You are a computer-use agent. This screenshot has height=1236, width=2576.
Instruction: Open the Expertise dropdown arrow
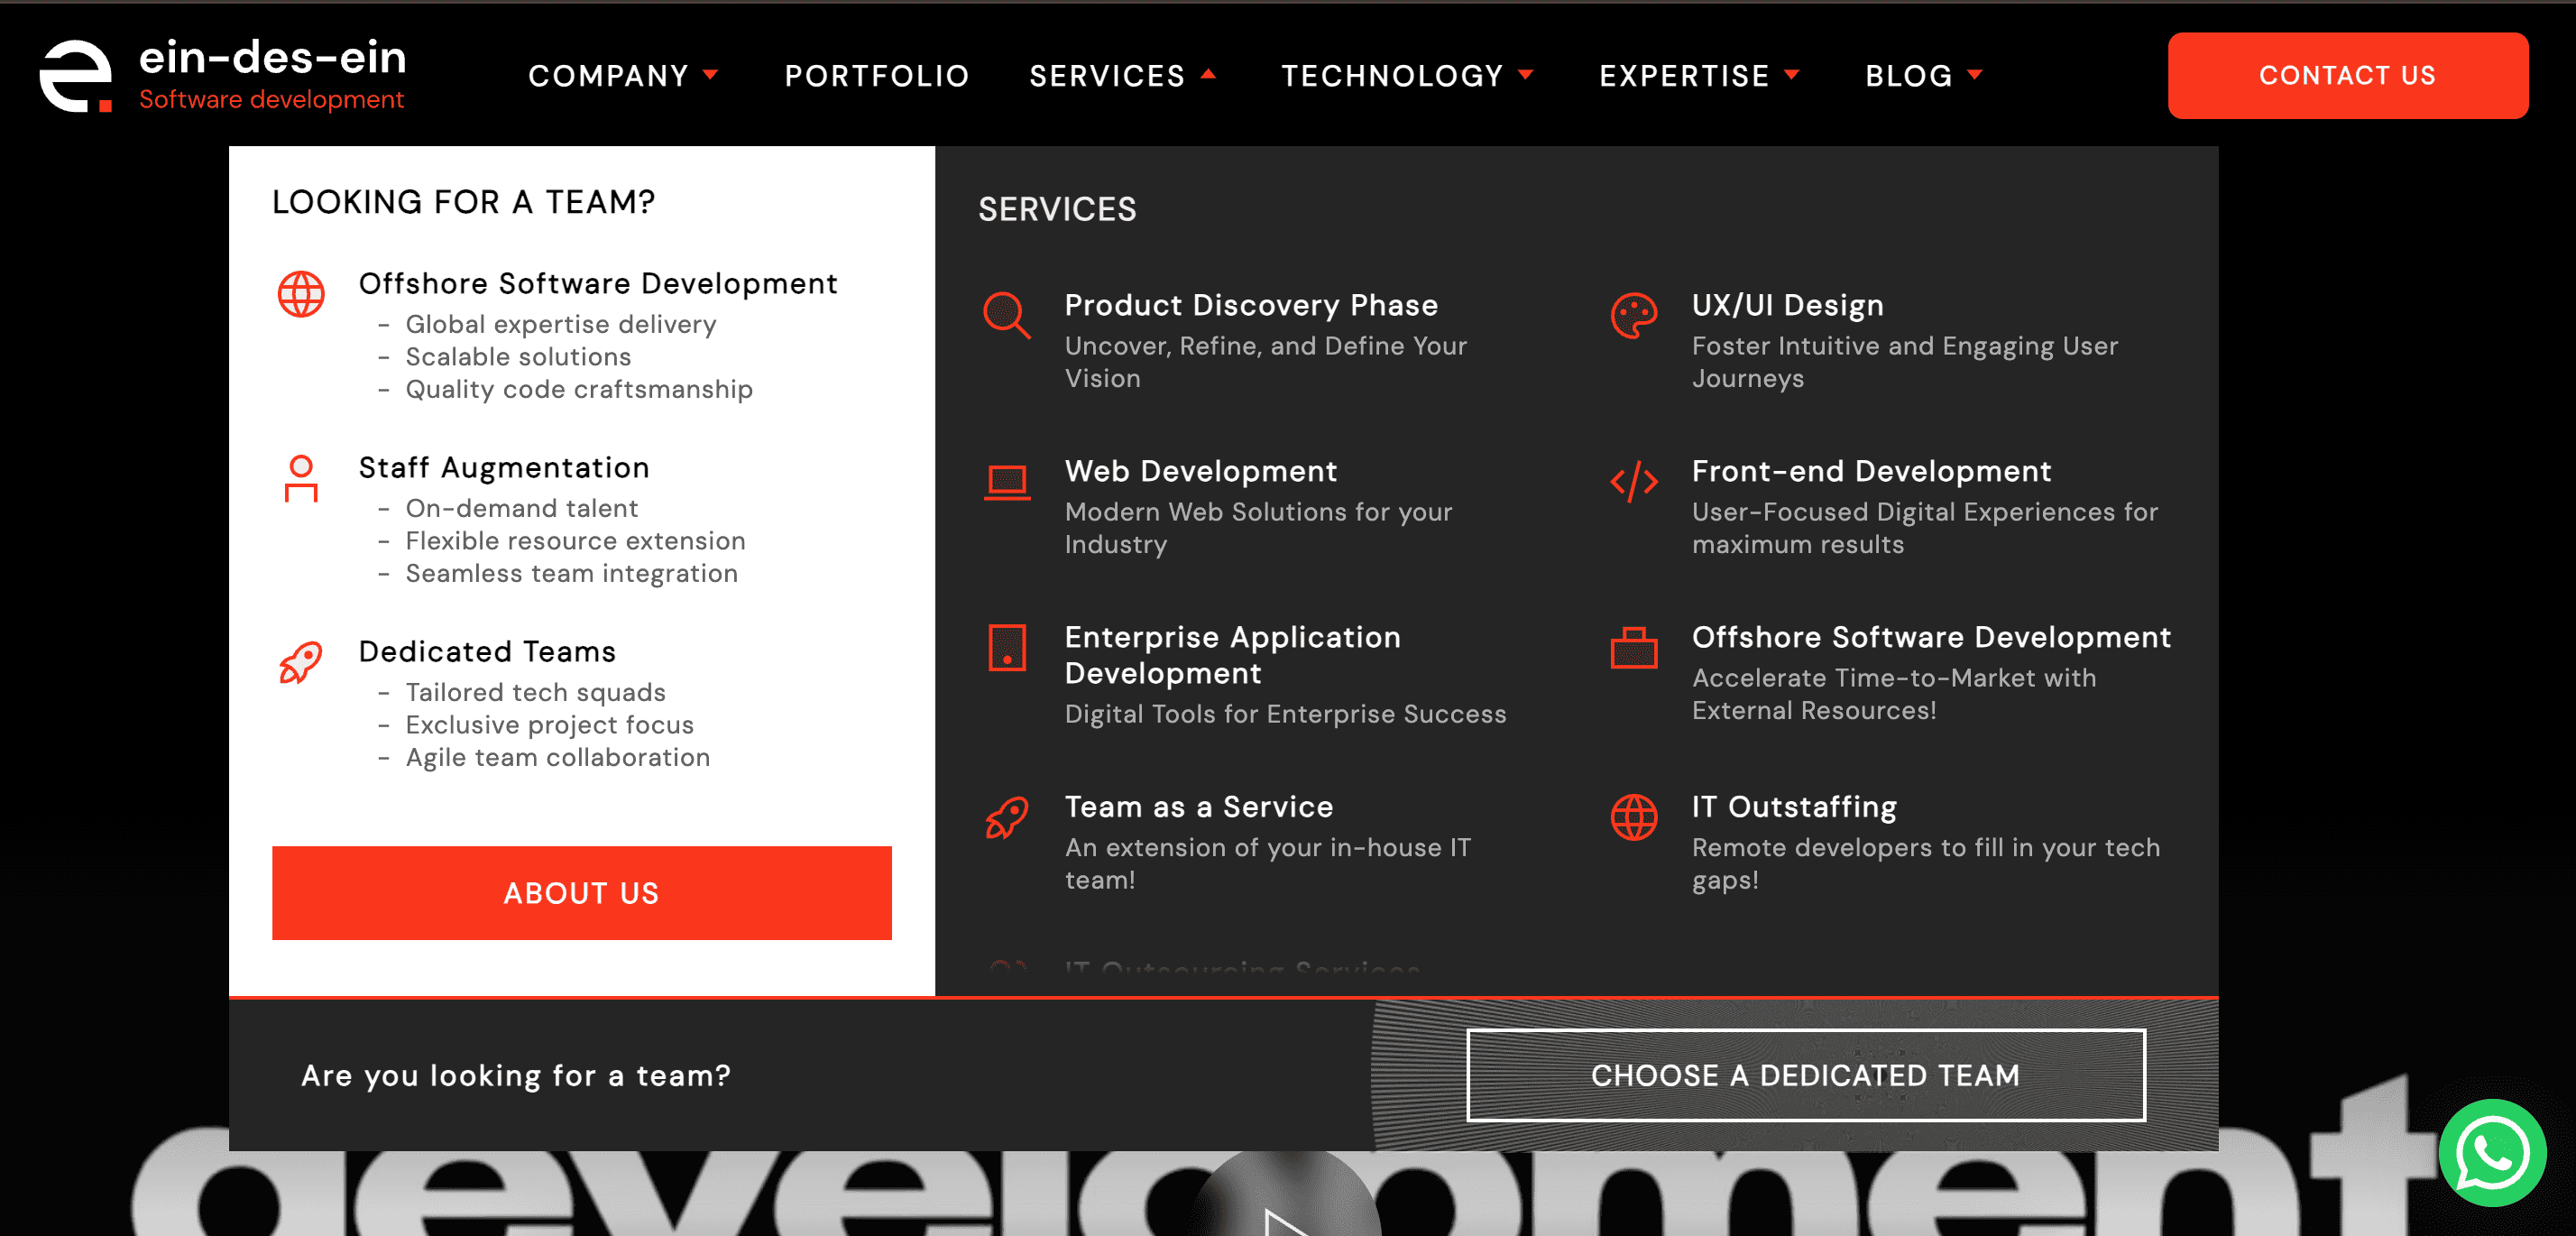pos(1791,75)
